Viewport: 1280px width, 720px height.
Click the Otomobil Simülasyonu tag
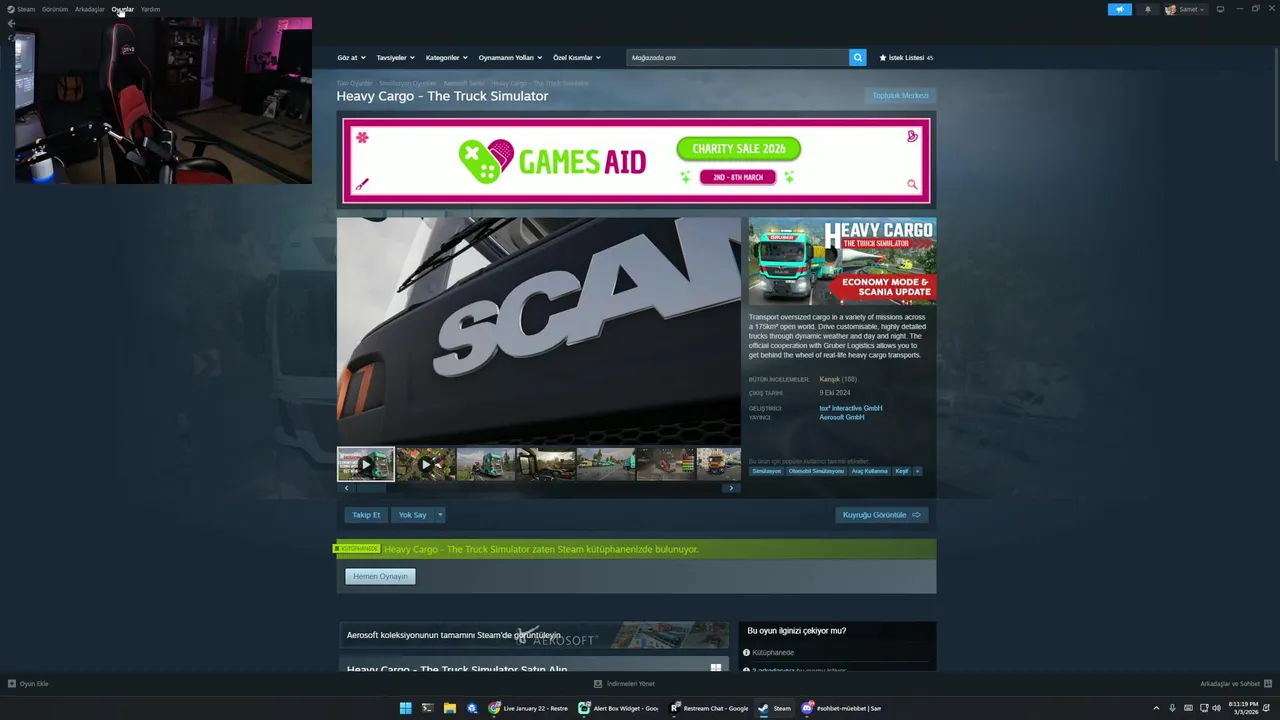816,471
